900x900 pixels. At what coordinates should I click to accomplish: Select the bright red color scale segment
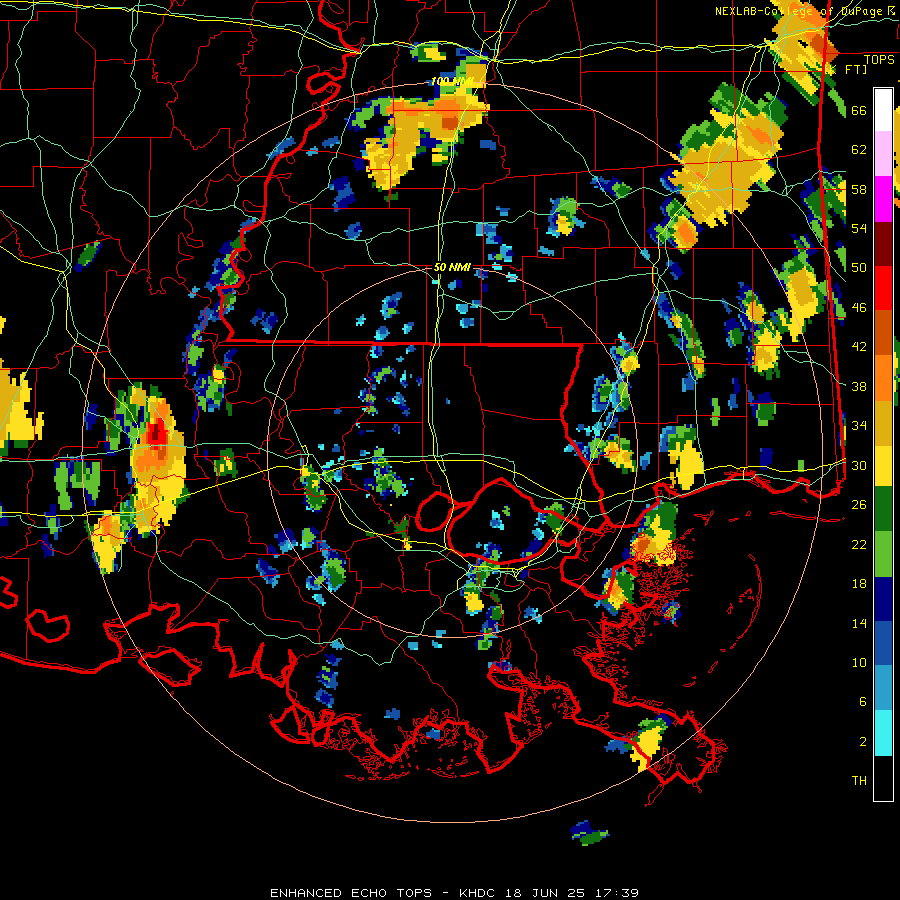point(883,288)
